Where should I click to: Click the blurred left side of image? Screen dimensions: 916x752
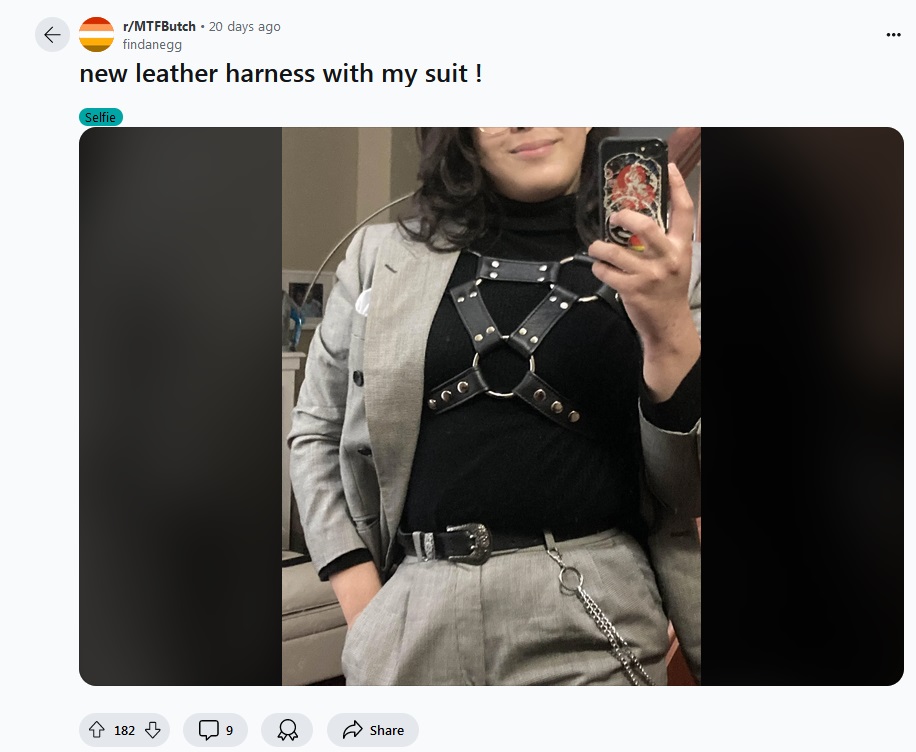tap(181, 406)
